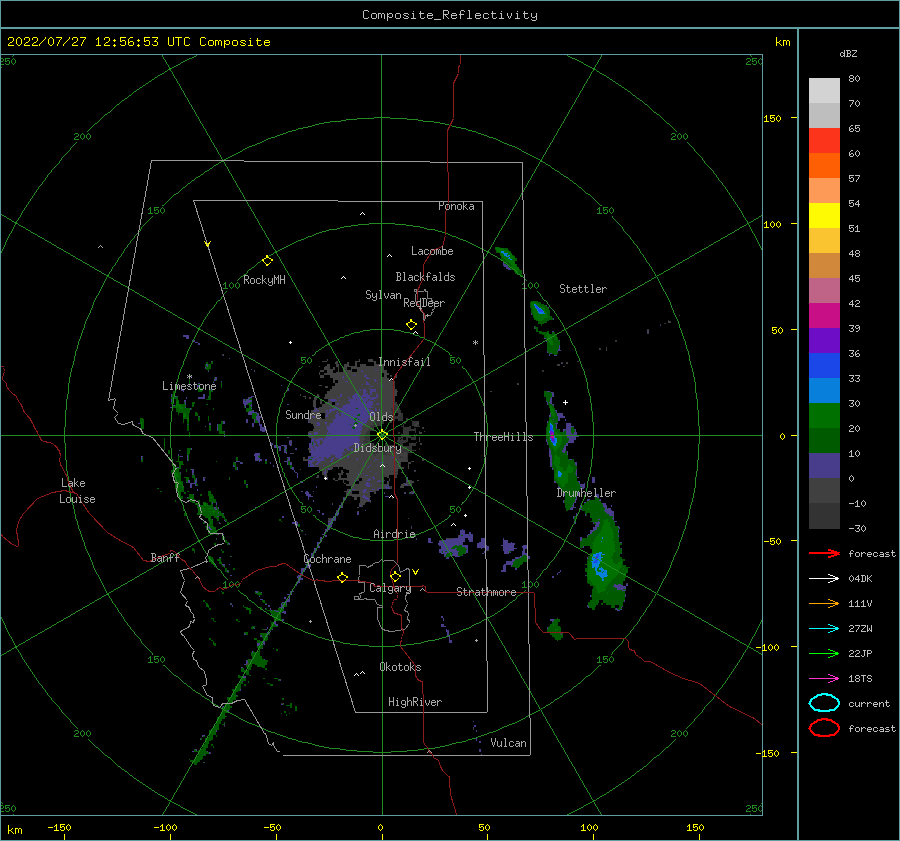
Task: Select the Strathmore label
Action: pyautogui.click(x=486, y=592)
